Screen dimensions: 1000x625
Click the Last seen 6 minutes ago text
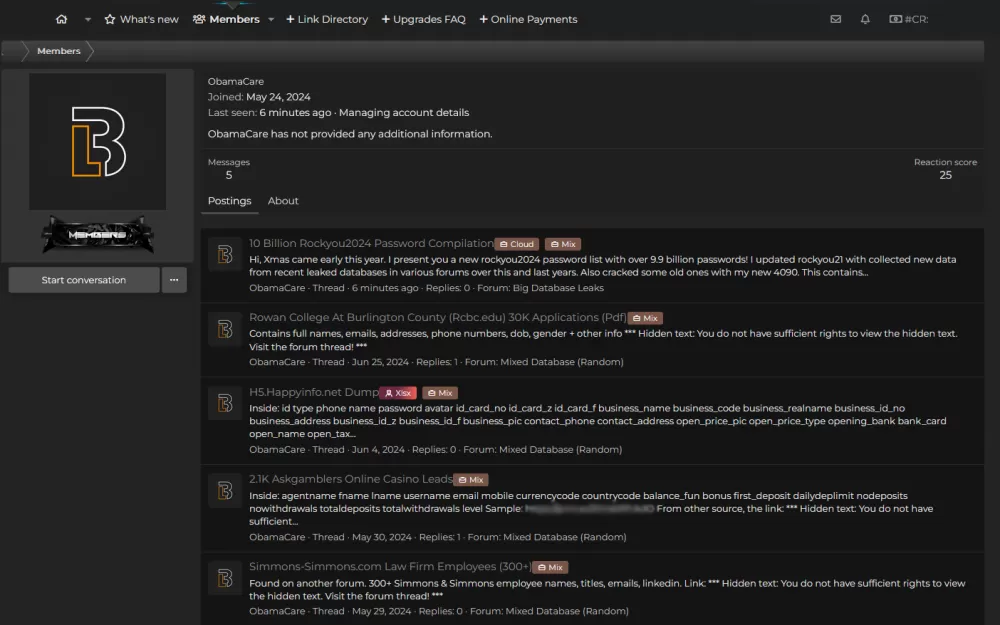(295, 112)
